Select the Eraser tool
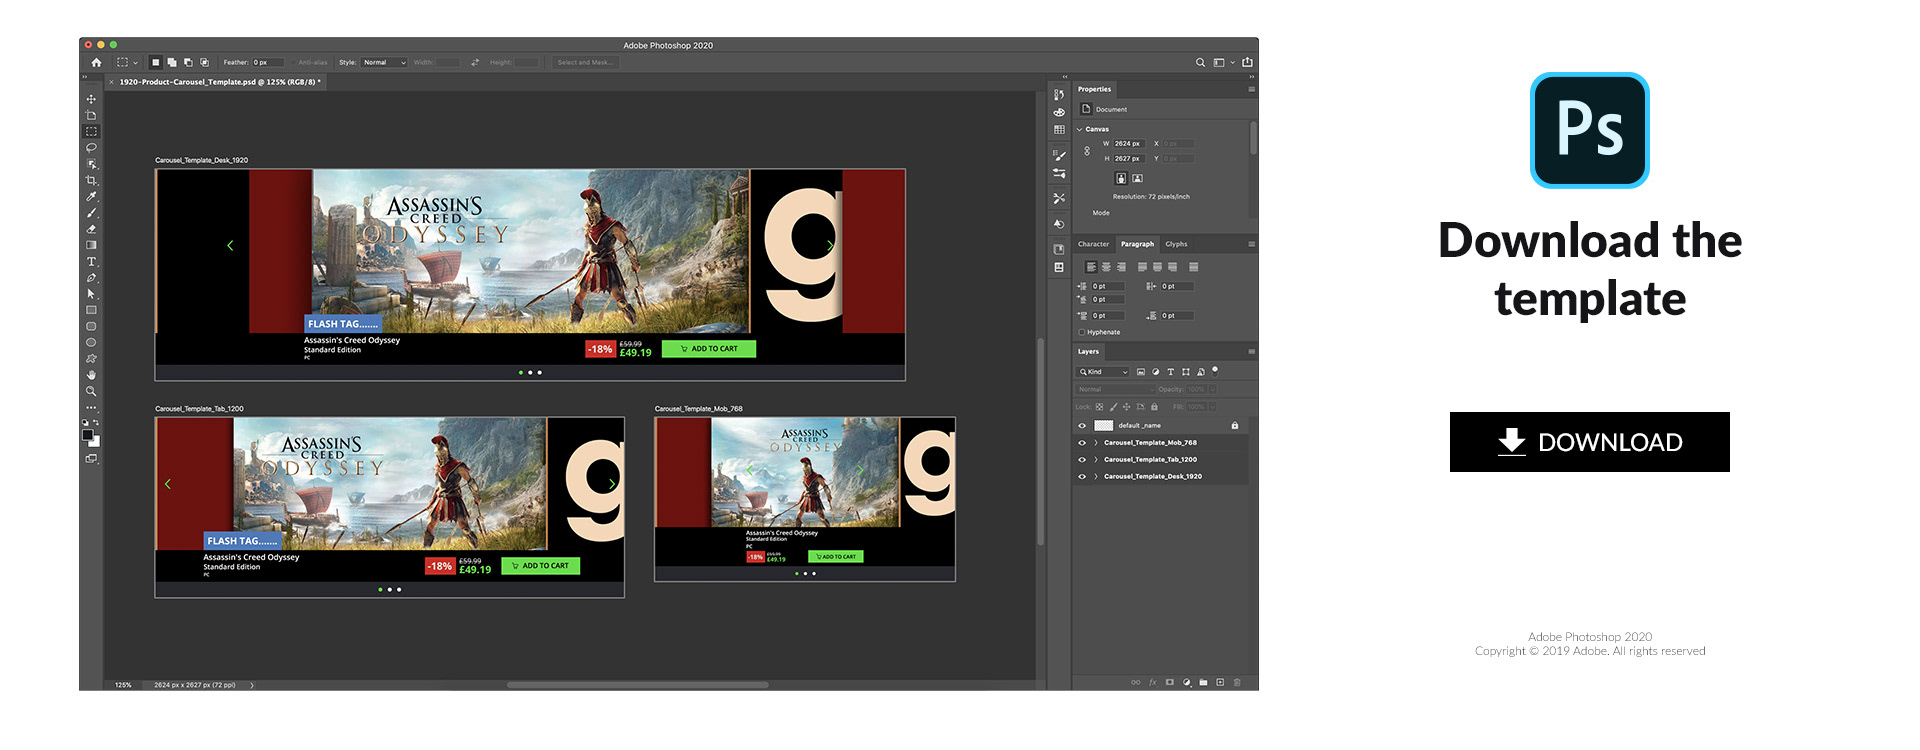This screenshot has height=750, width=1920. [91, 229]
